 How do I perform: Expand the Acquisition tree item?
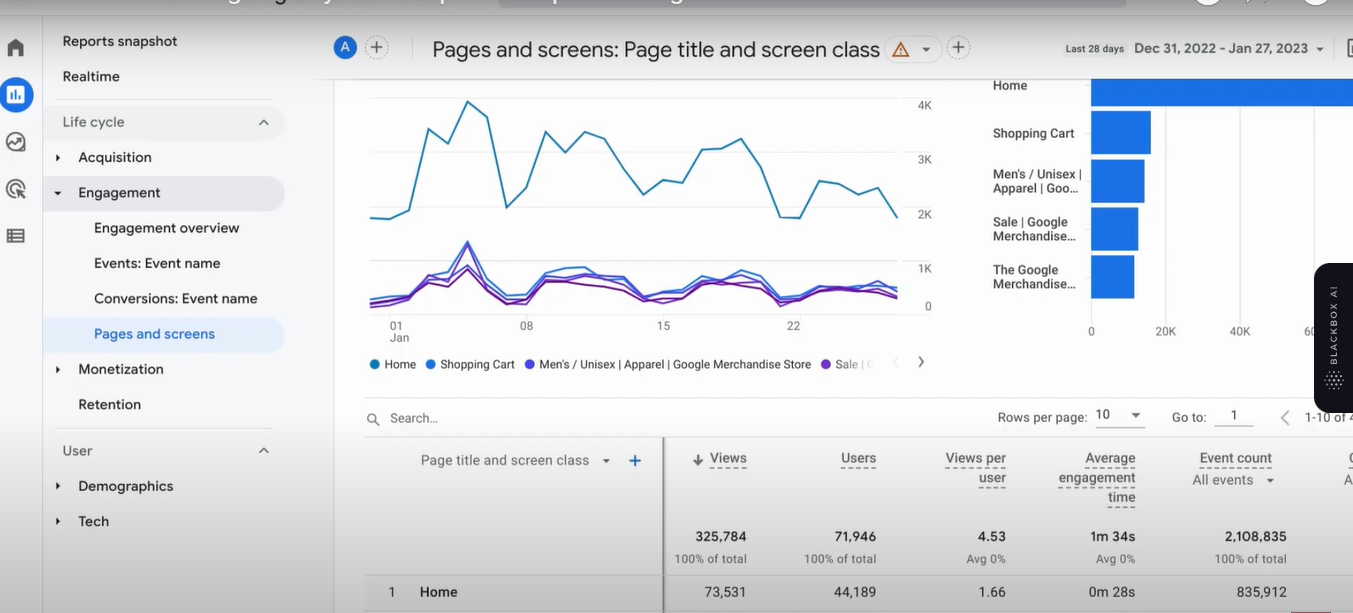tap(58, 158)
